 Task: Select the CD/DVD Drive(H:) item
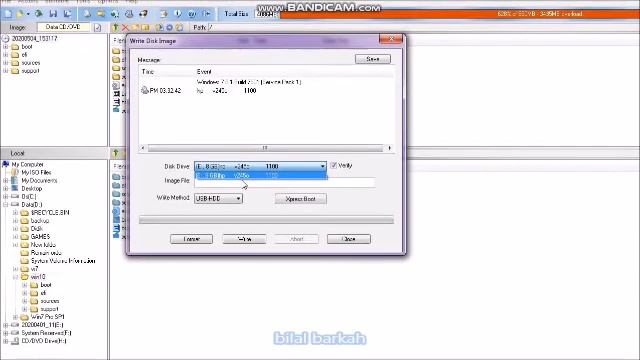pyautogui.click(x=44, y=341)
